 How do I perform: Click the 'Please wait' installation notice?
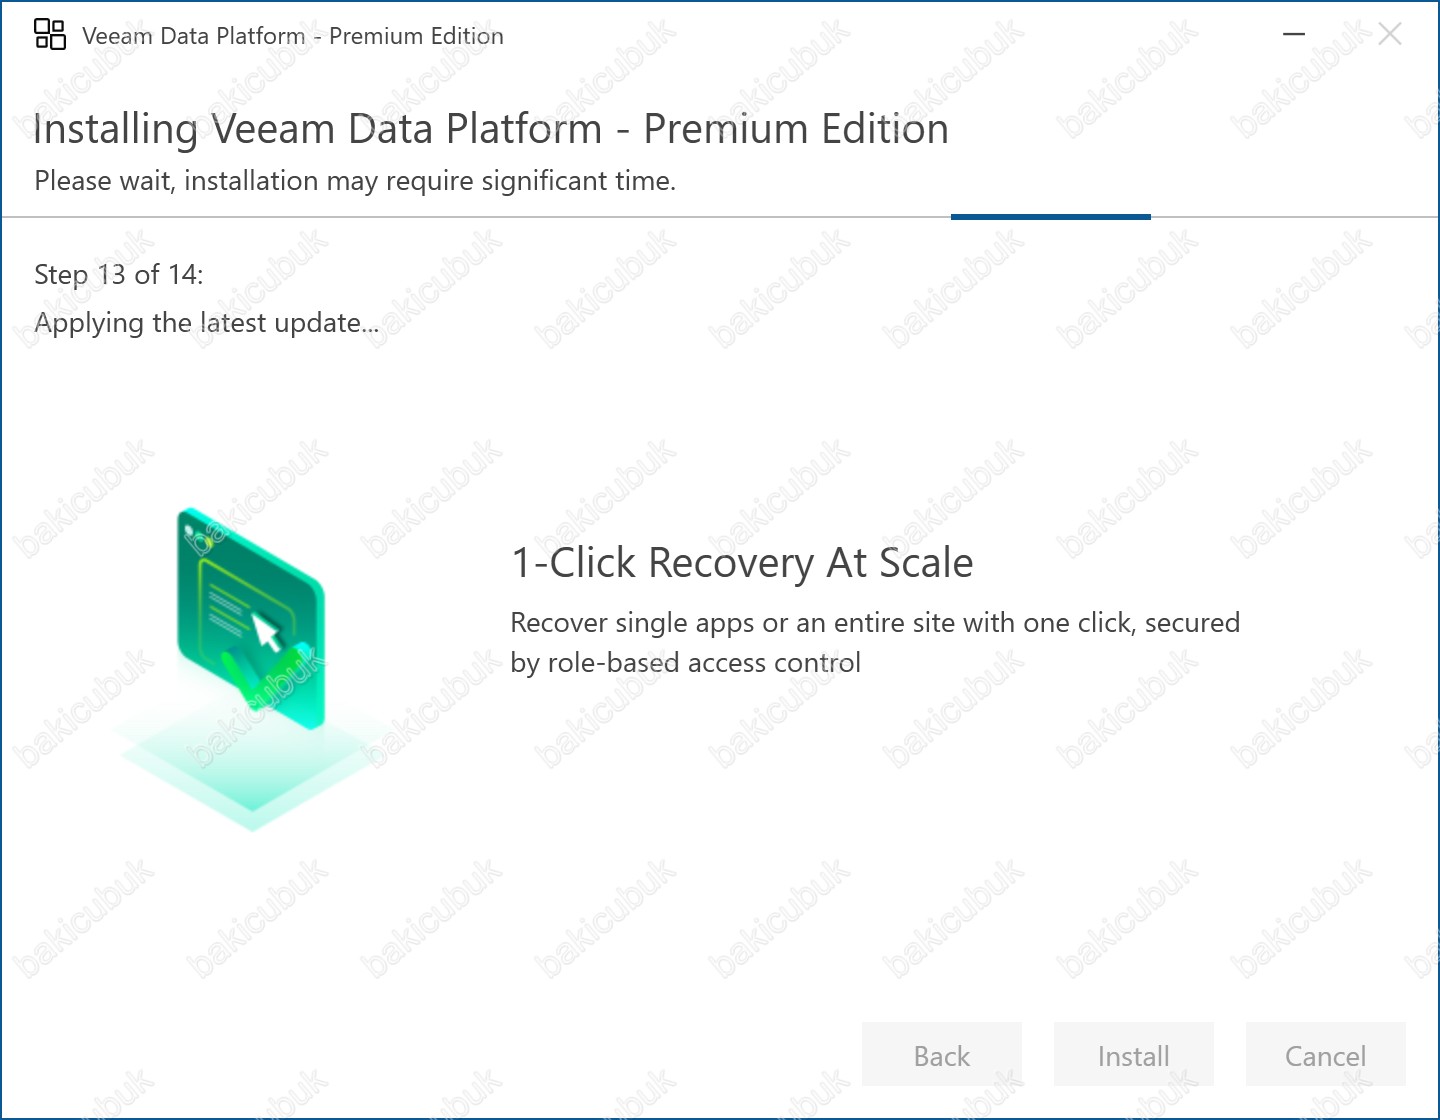355,181
